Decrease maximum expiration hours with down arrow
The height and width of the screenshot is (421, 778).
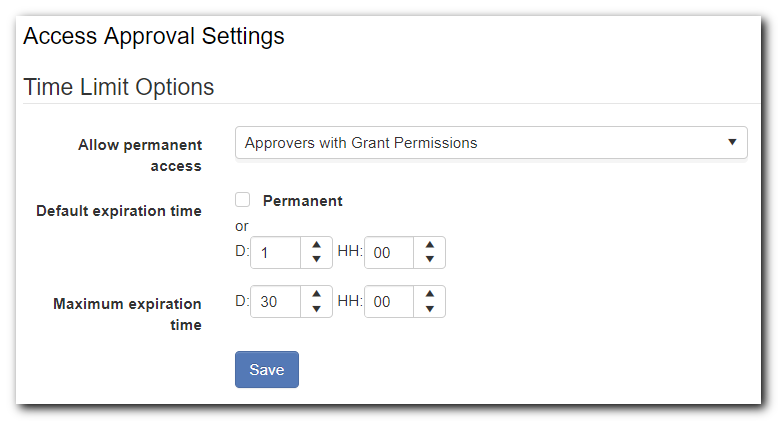(430, 309)
